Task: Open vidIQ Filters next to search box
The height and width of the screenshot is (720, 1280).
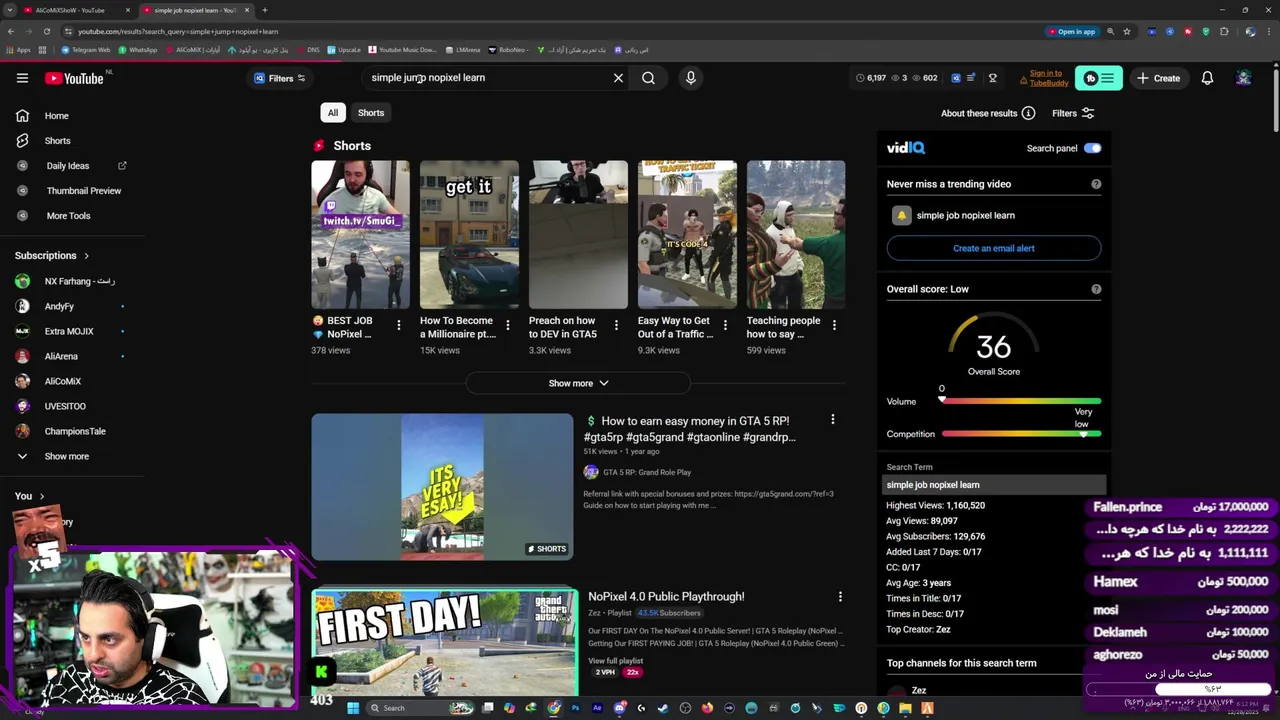Action: (x=280, y=78)
